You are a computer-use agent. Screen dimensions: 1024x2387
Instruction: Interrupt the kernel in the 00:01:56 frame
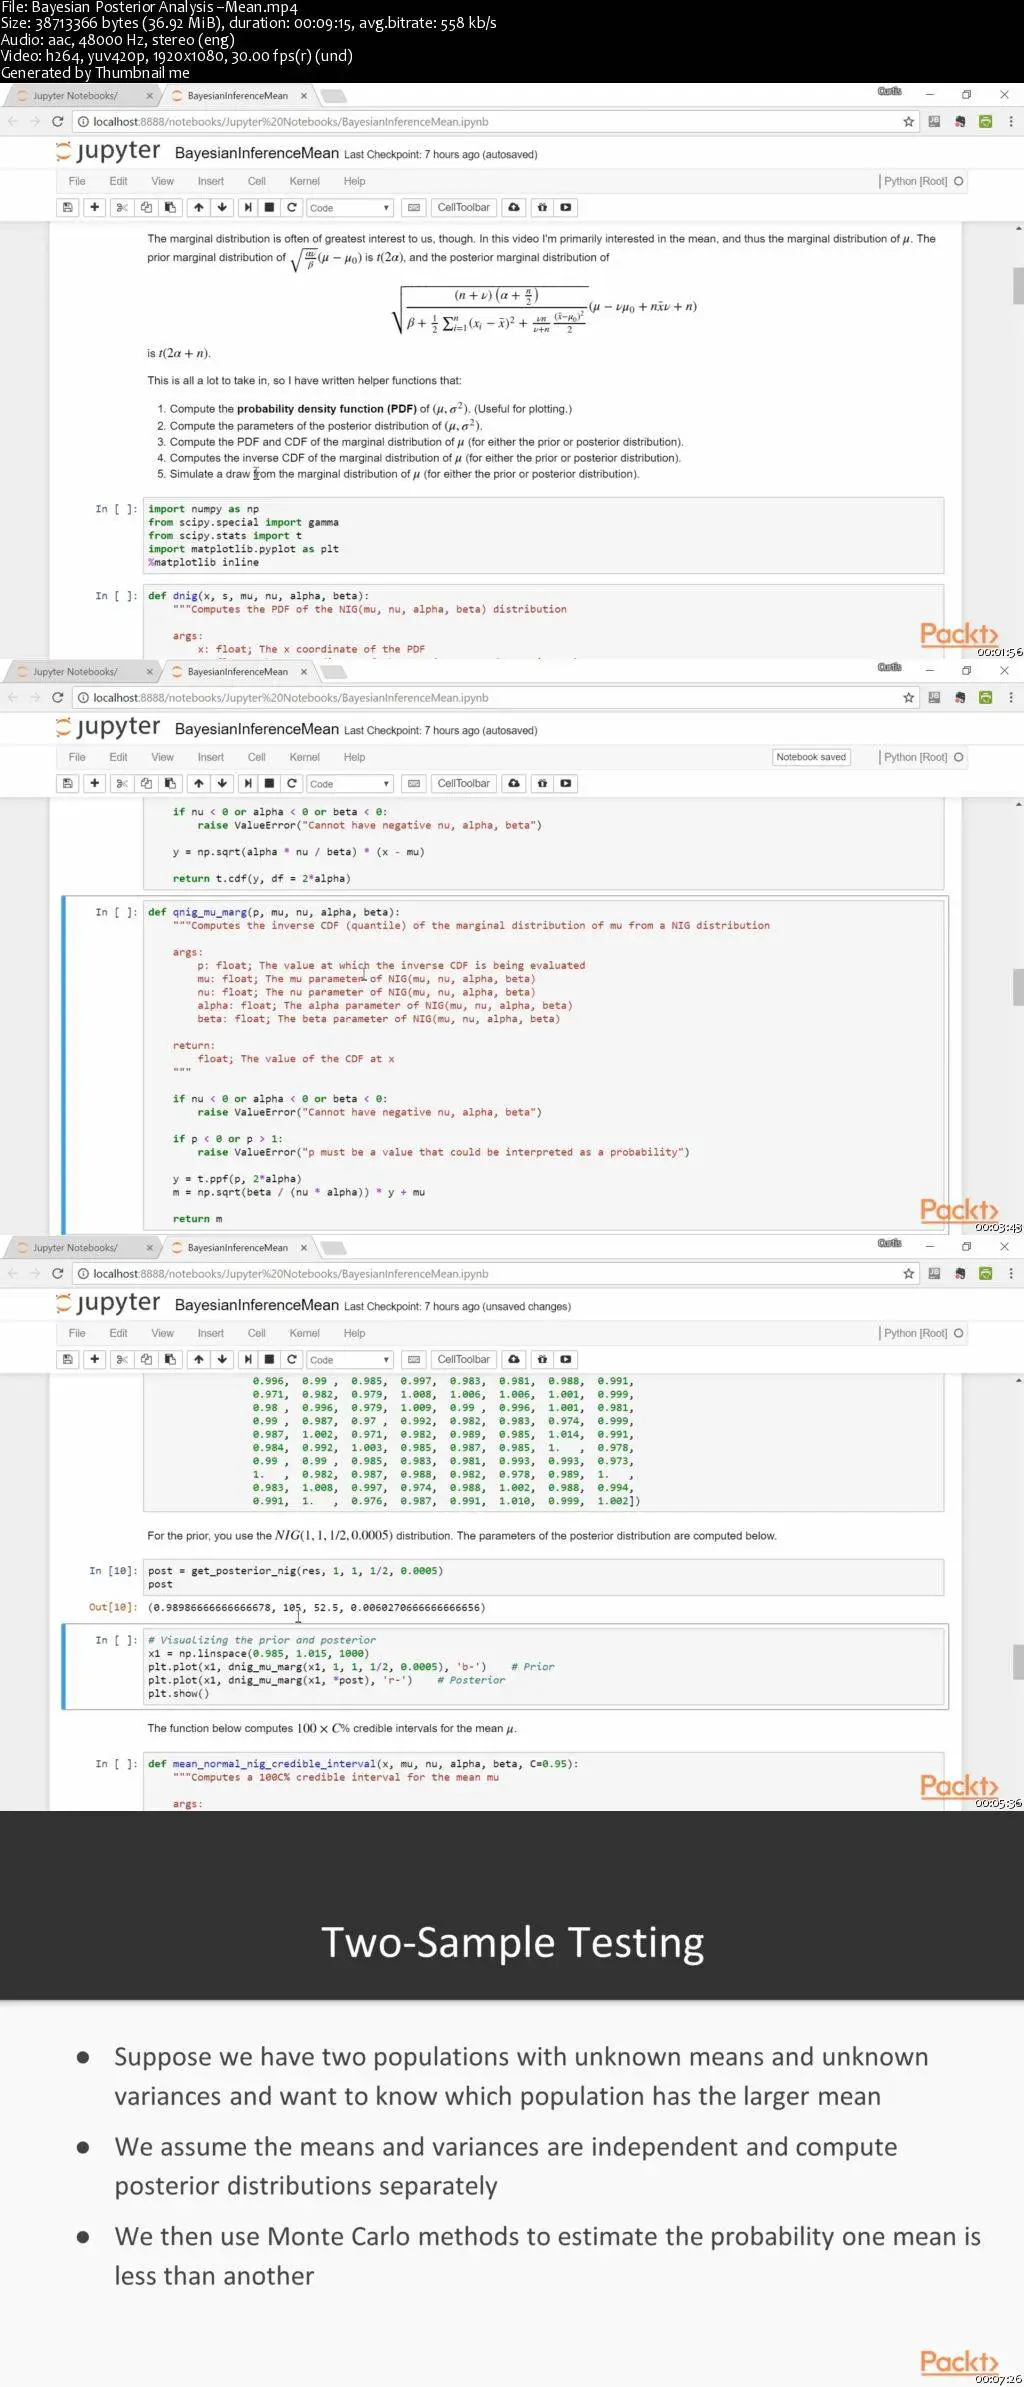pyautogui.click(x=269, y=208)
